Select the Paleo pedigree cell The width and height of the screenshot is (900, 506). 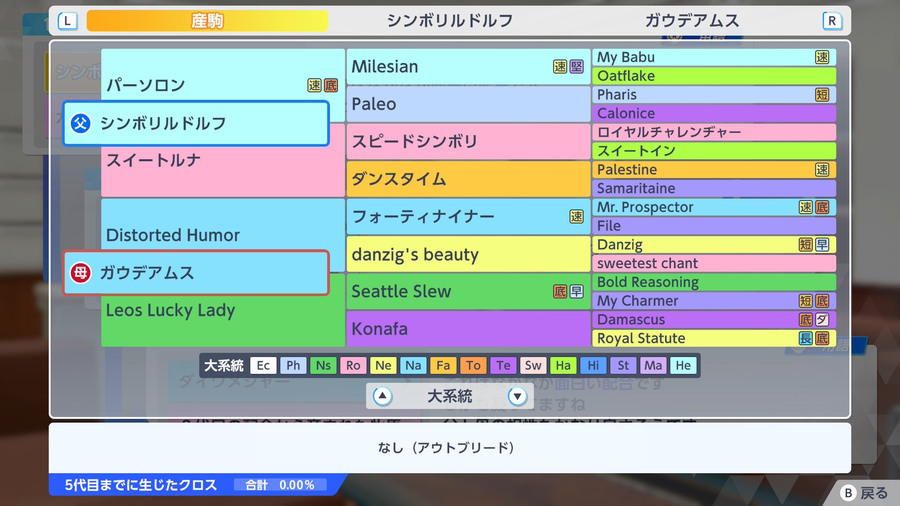[468, 104]
